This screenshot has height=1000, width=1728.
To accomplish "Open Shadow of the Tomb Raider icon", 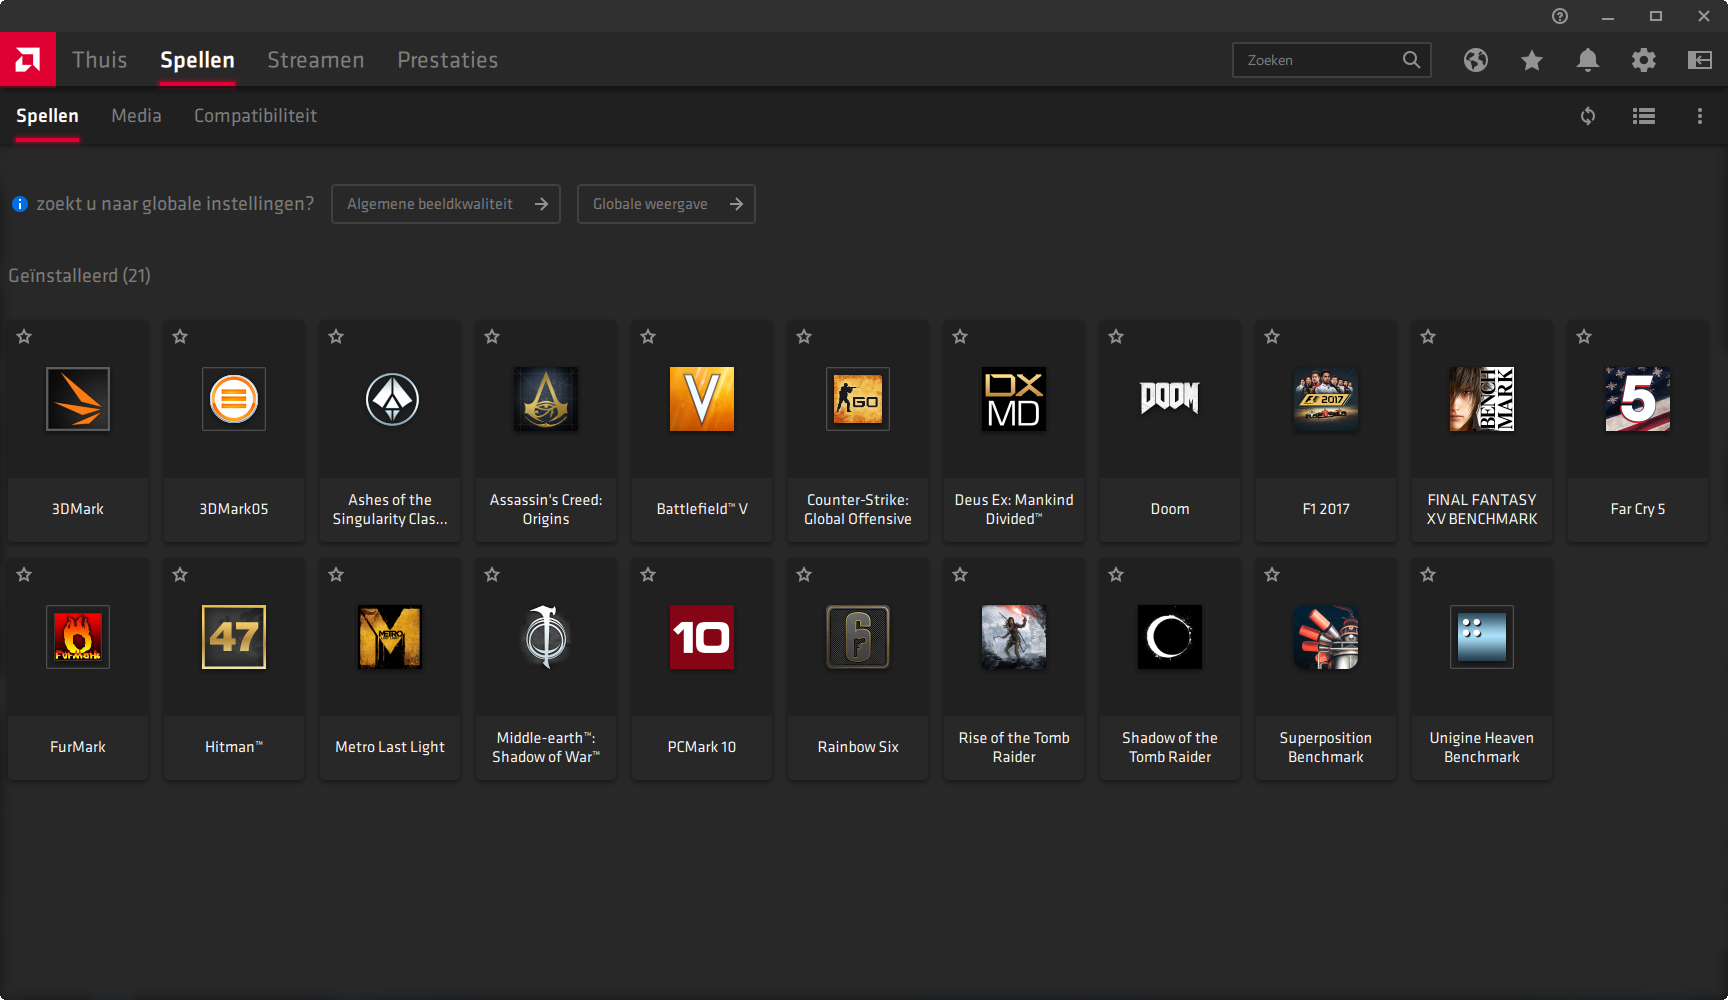I will (x=1170, y=637).
